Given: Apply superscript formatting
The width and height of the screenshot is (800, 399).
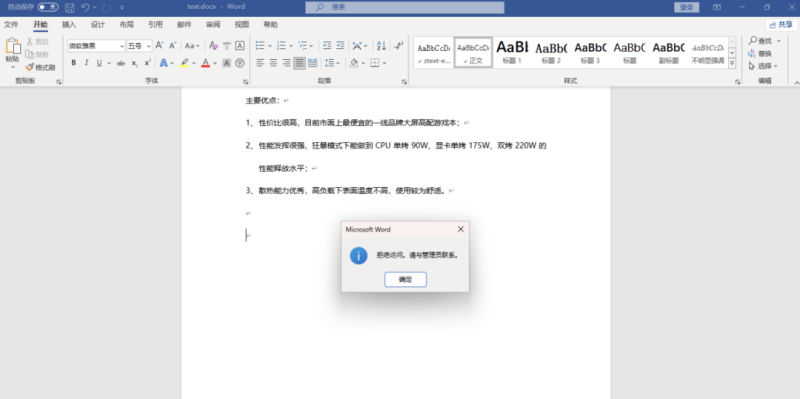Looking at the screenshot, I should coord(147,63).
